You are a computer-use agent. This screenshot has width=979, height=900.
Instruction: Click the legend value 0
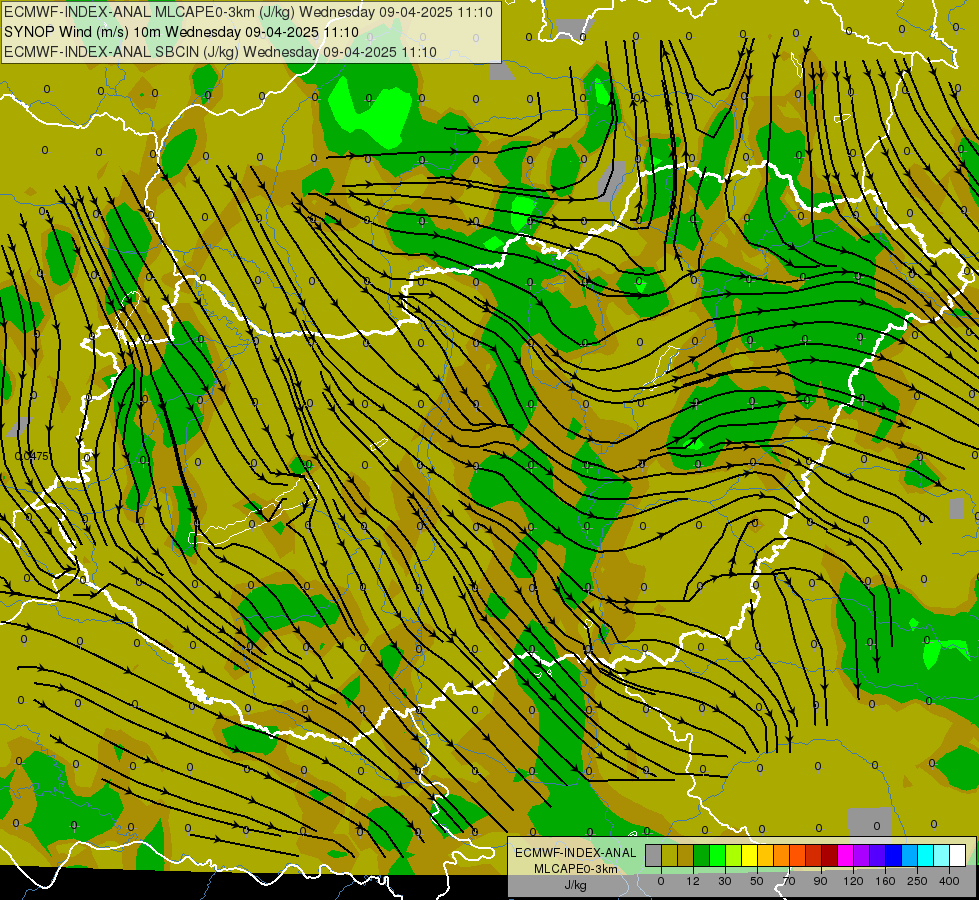point(661,881)
